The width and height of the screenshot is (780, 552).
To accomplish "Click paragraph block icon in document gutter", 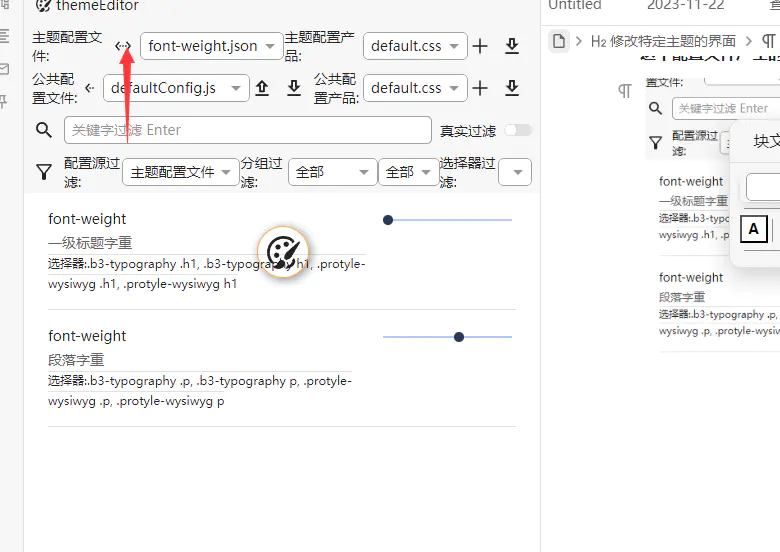I will click(625, 91).
